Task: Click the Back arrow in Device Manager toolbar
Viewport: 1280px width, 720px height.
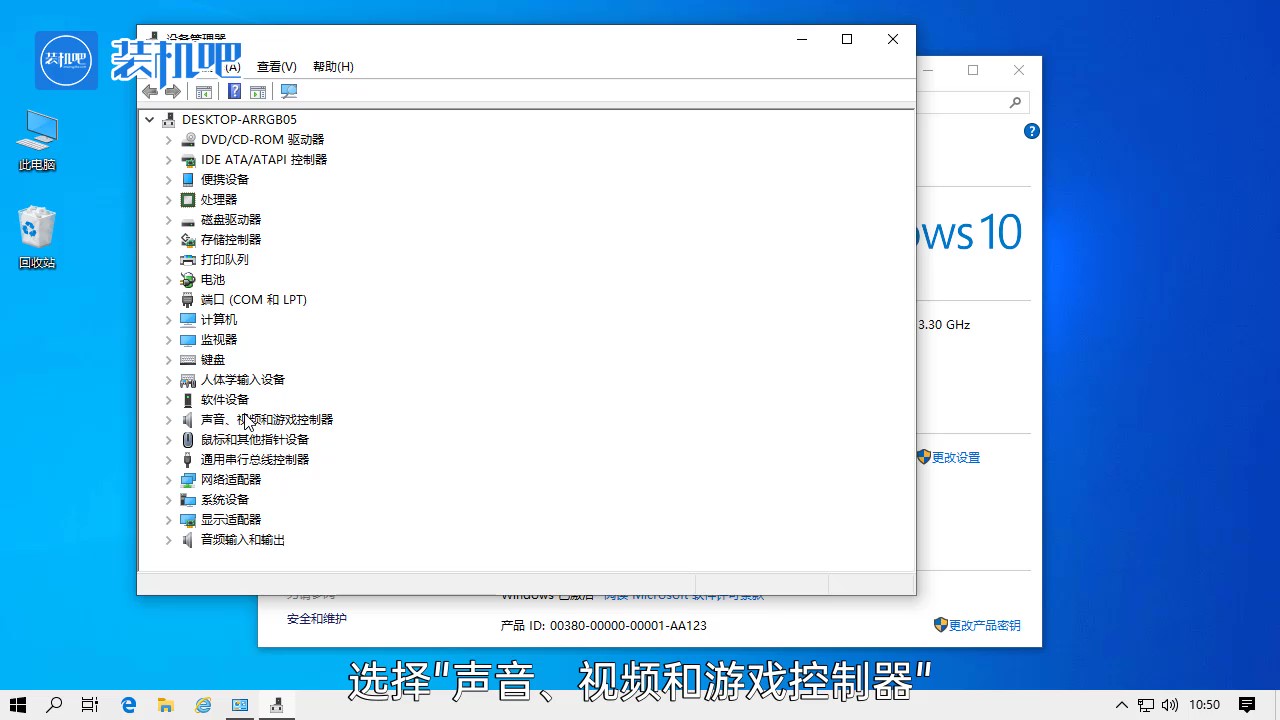Action: 150,92
